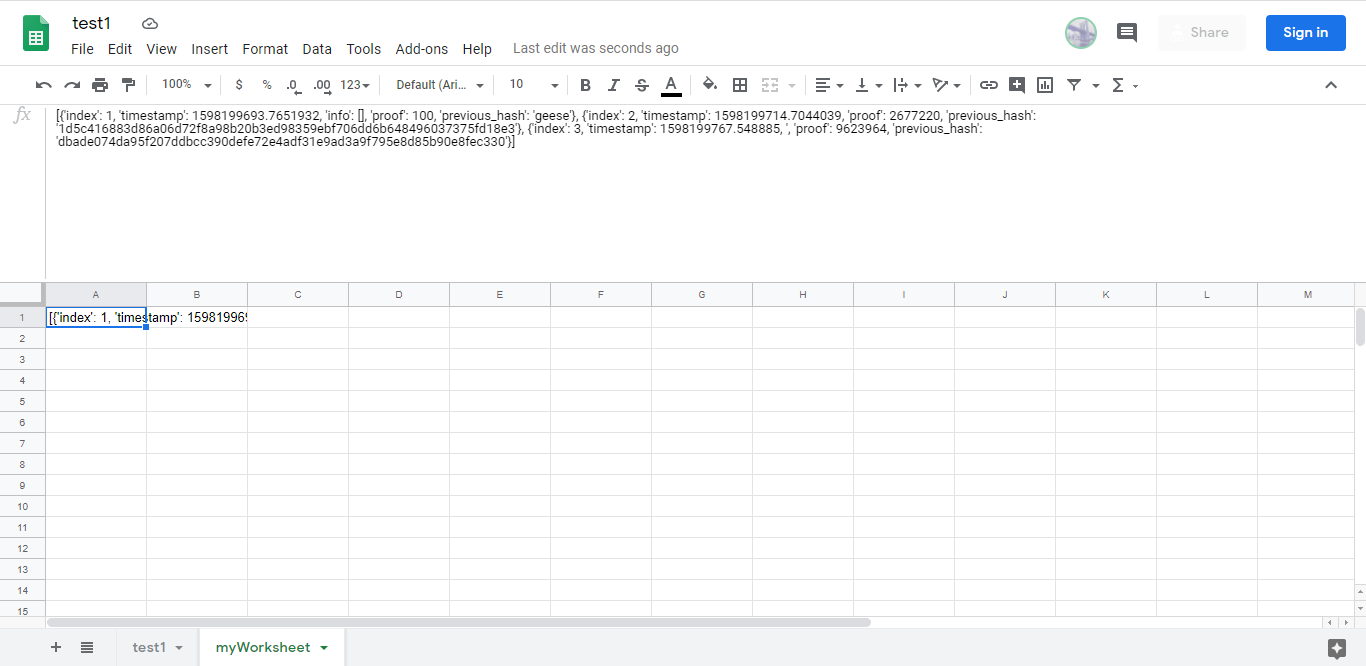
Task: Open the more formats 123 dropdown
Action: [355, 85]
